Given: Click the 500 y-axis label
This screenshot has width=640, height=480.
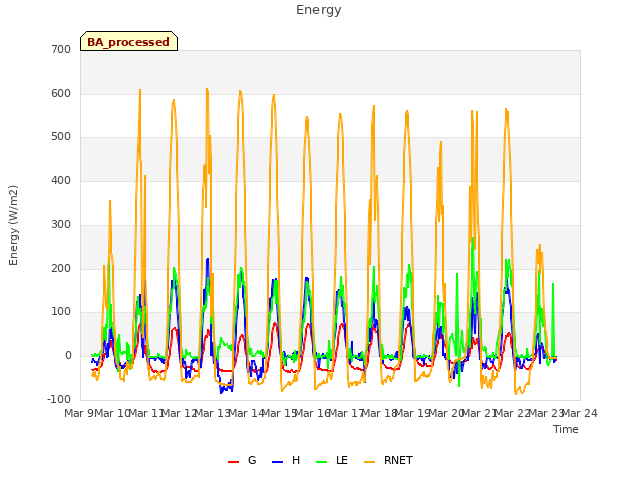Looking at the screenshot, I should 61,137.
